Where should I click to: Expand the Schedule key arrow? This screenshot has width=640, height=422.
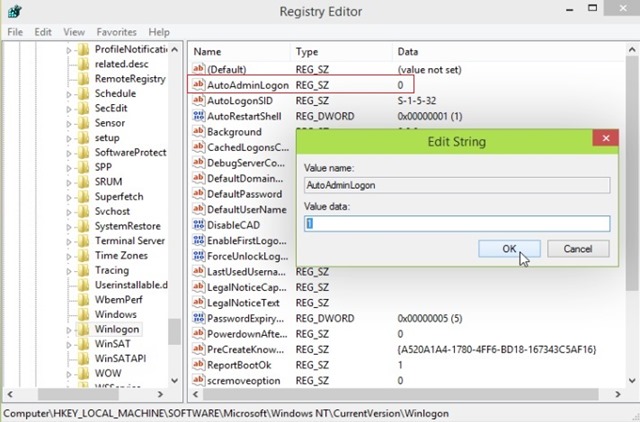(x=69, y=94)
